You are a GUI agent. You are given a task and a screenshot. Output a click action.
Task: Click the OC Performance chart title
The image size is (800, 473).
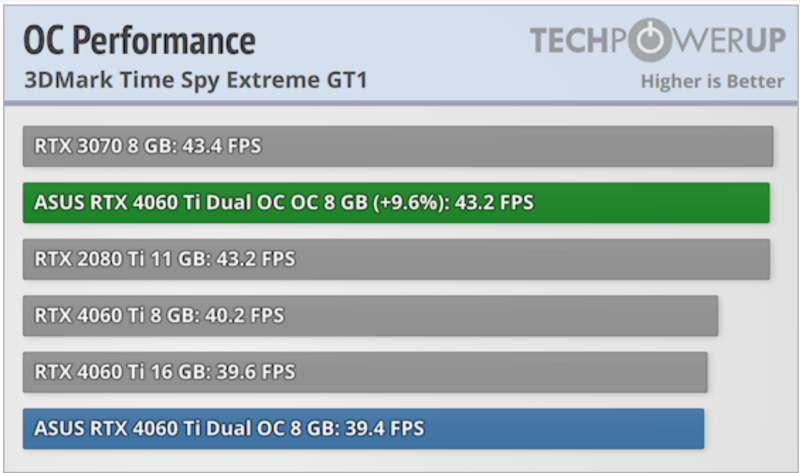(139, 40)
